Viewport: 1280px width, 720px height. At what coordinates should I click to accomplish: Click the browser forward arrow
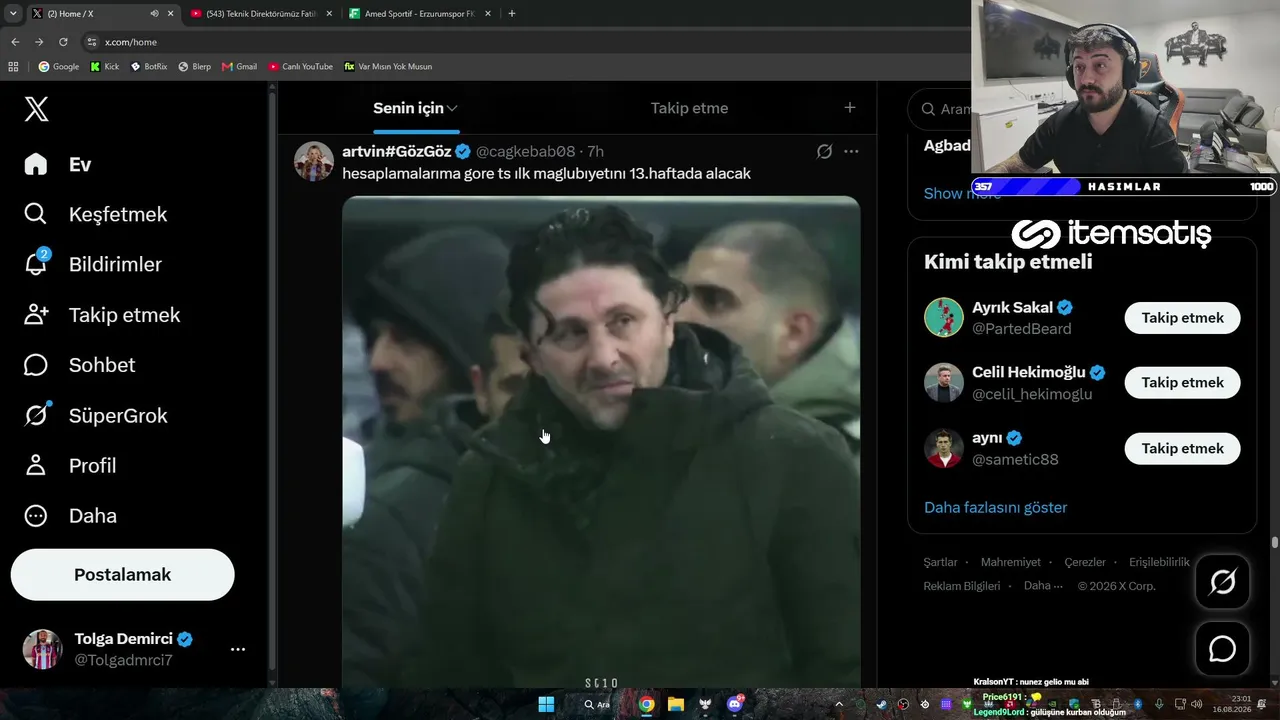tap(39, 42)
